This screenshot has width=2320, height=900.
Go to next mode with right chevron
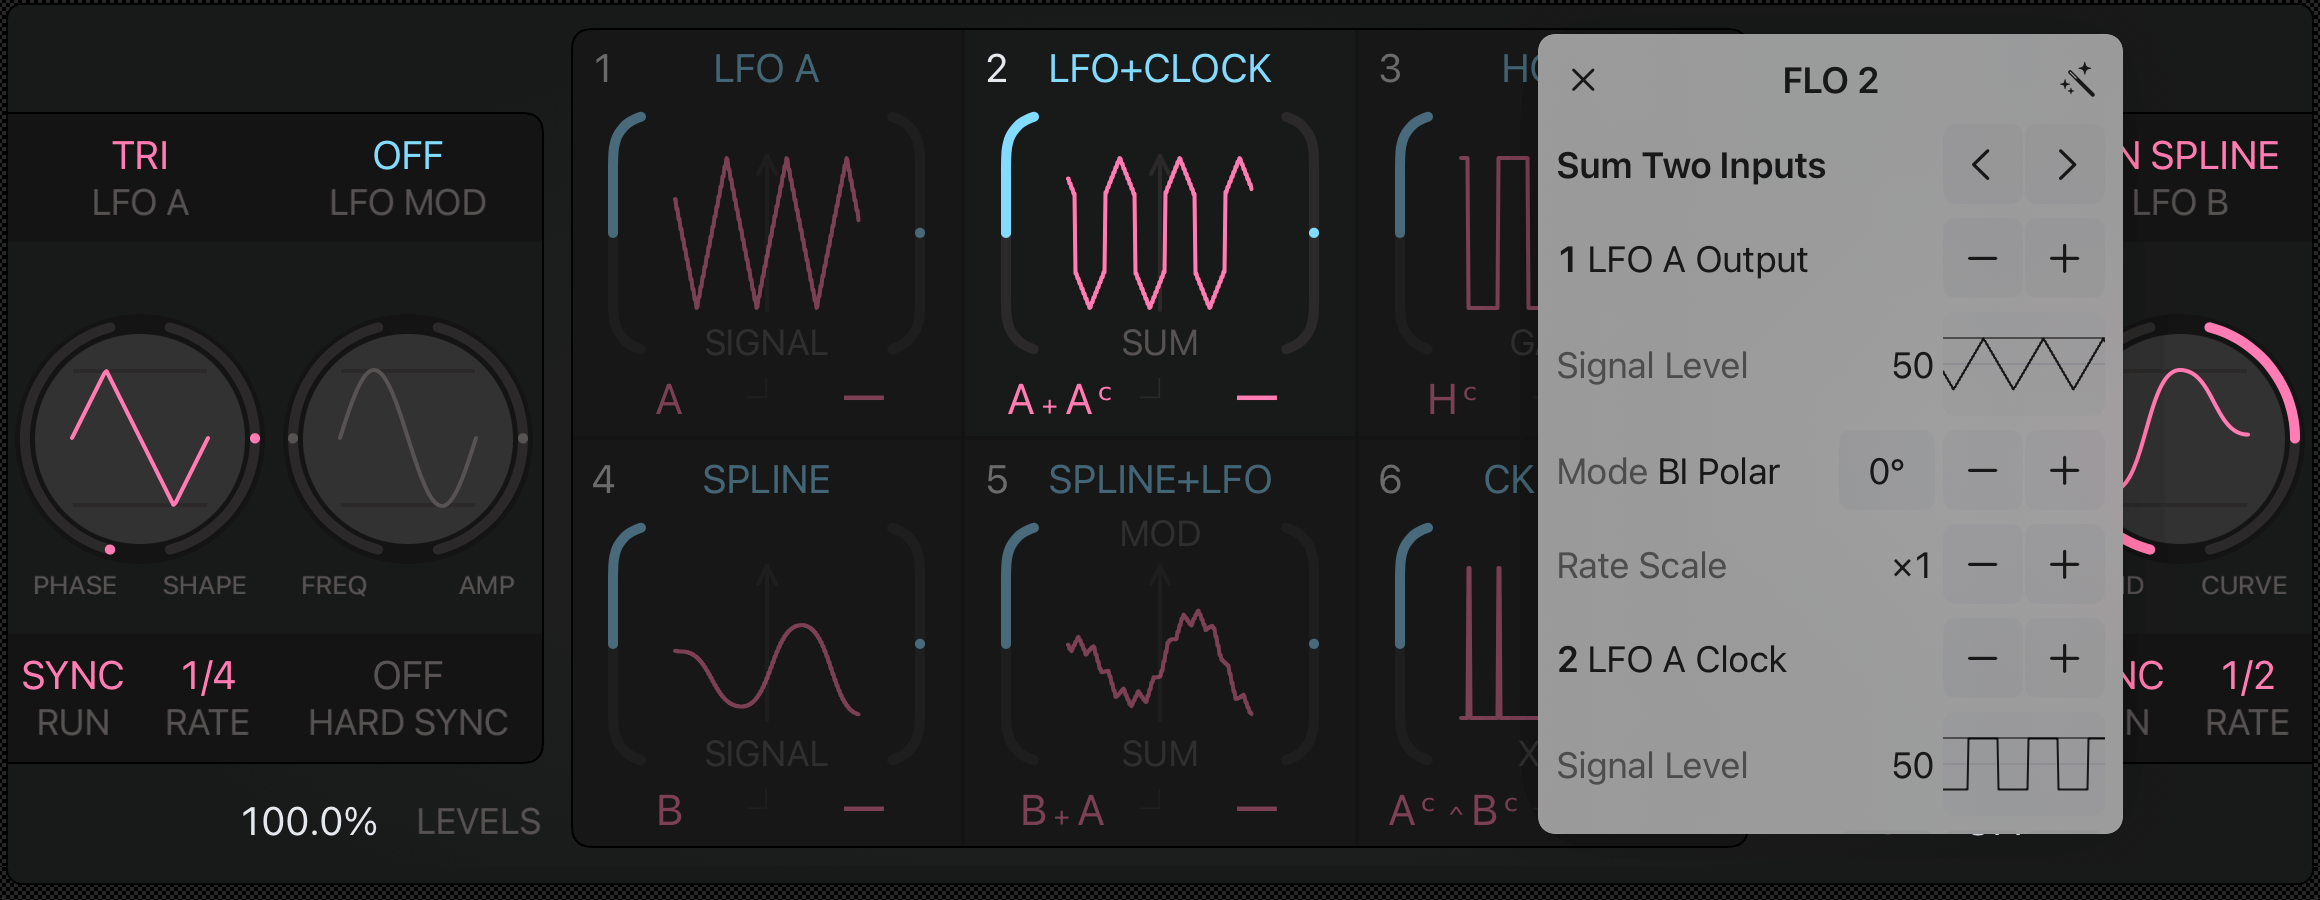[2066, 165]
